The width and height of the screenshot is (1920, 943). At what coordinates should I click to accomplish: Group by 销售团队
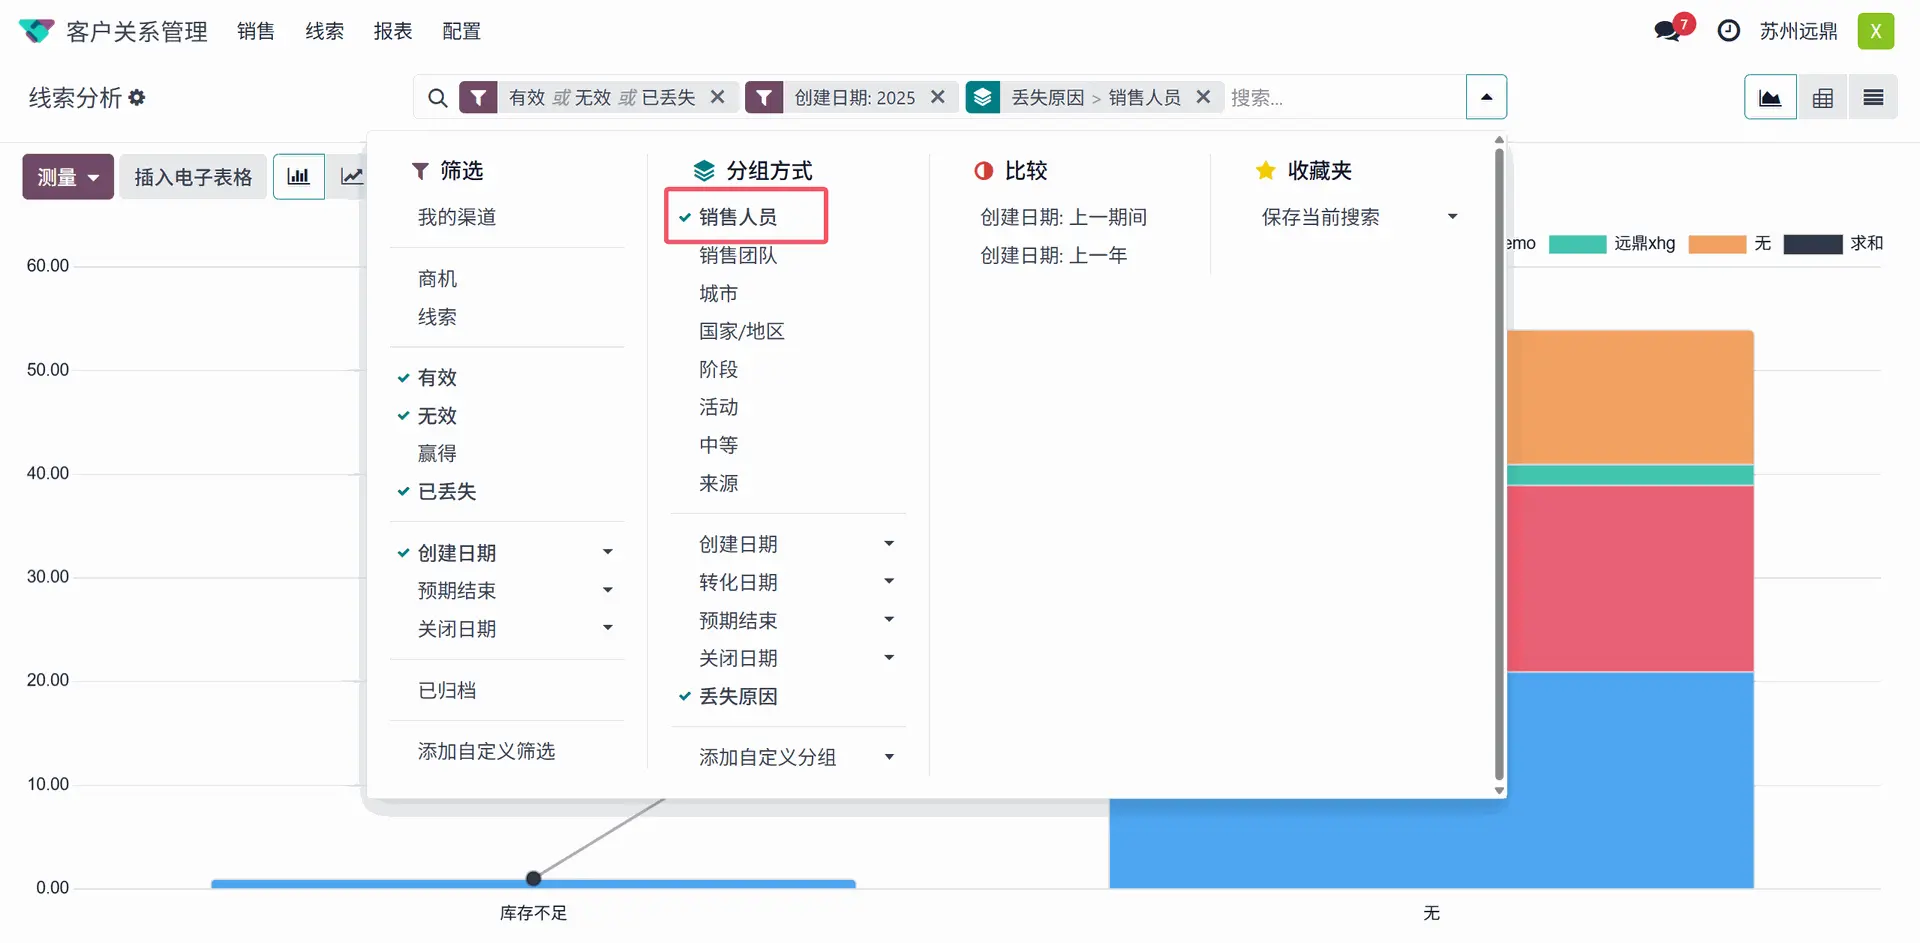(738, 255)
